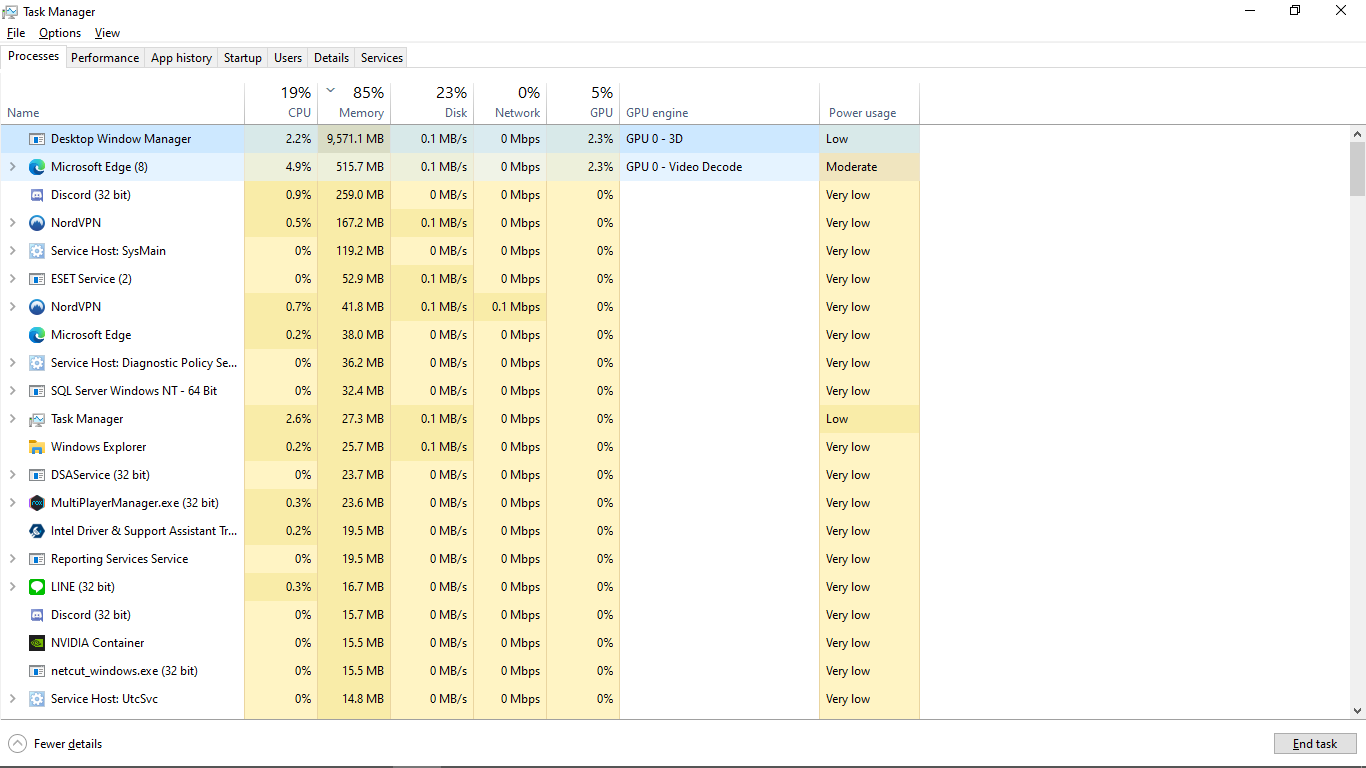Click the Discord icon at 15.7 MB
Viewport: 1366px width, 768px height.
[37, 615]
